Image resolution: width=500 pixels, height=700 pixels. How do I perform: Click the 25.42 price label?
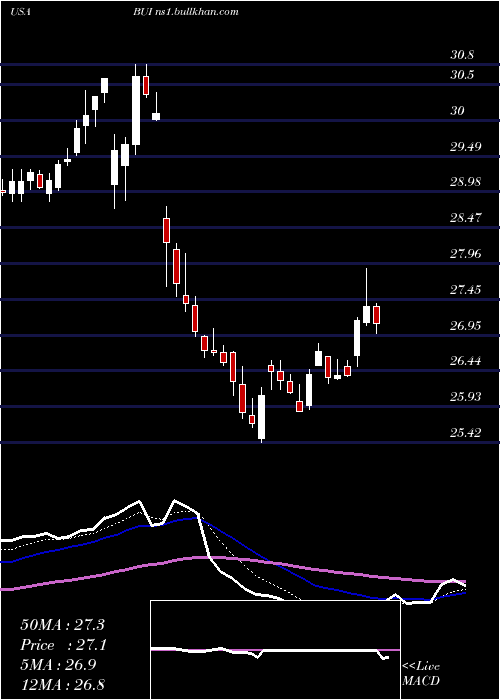click(465, 433)
